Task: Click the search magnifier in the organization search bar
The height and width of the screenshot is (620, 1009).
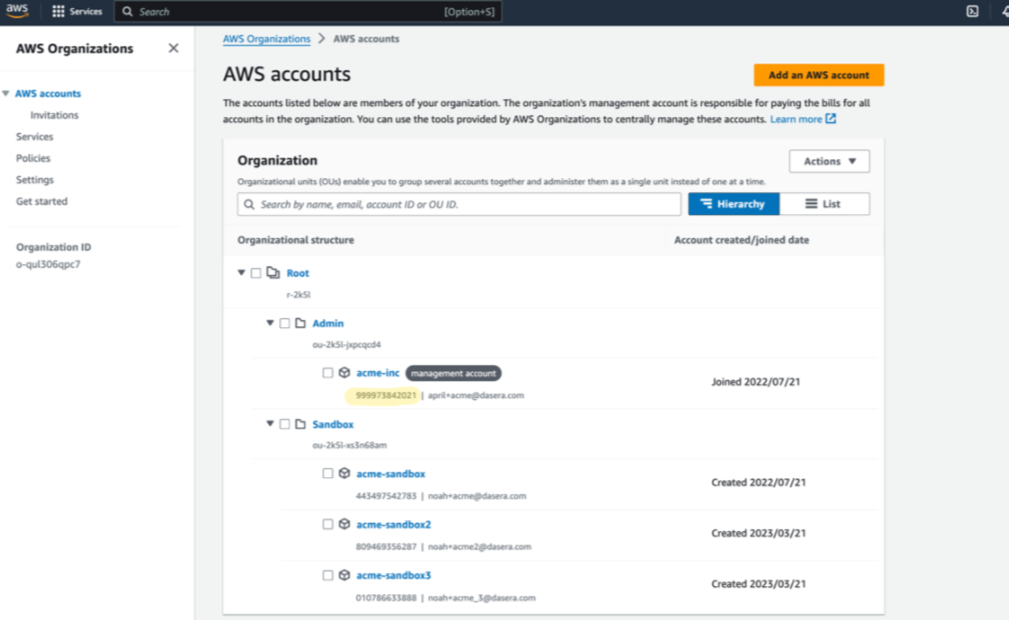Action: (x=249, y=204)
